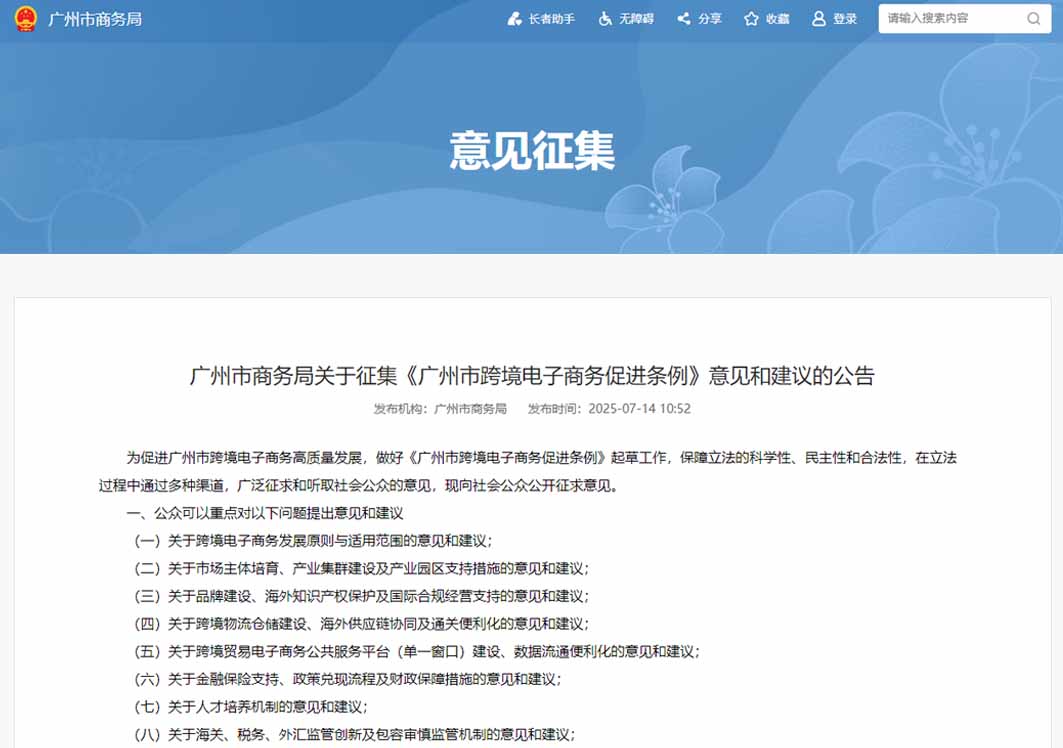Click the line 过程中通过多种渠道，广泛征求

tap(359, 486)
